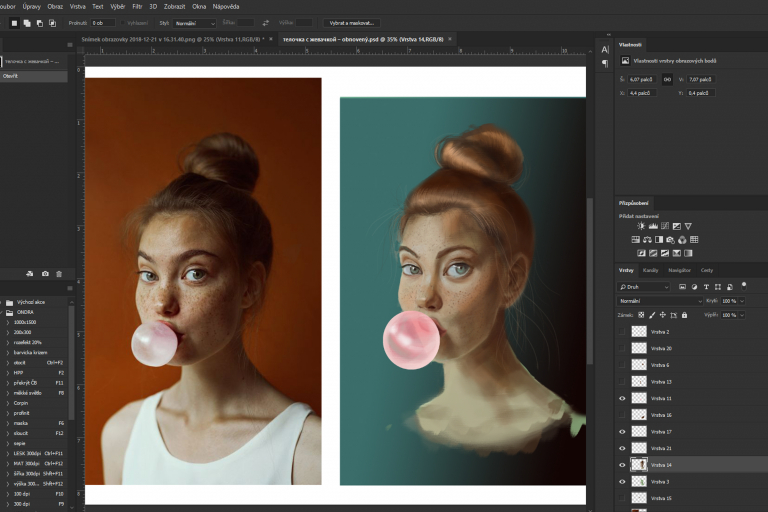Hide the Vrstva 14 layer
Viewport: 768px width, 512px height.
[x=622, y=465]
